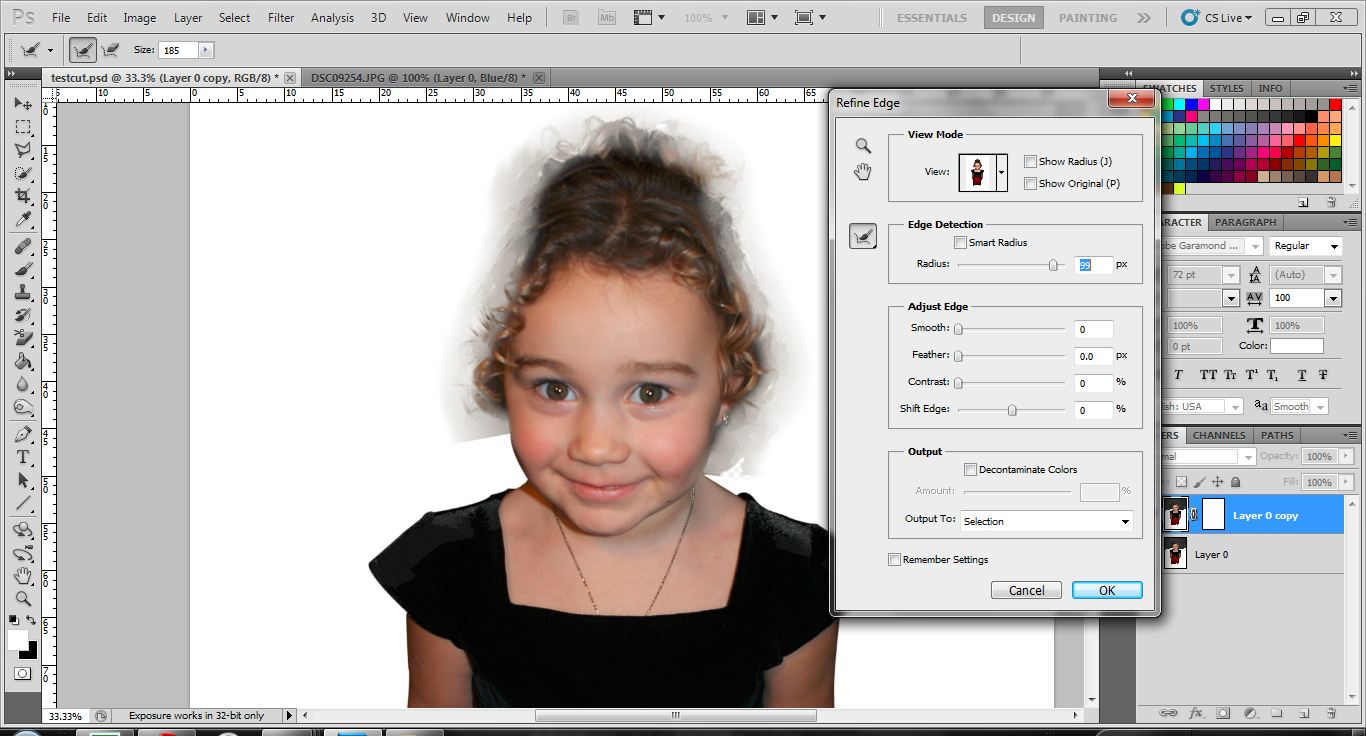Select the Eyedropper tool

pyautogui.click(x=23, y=220)
